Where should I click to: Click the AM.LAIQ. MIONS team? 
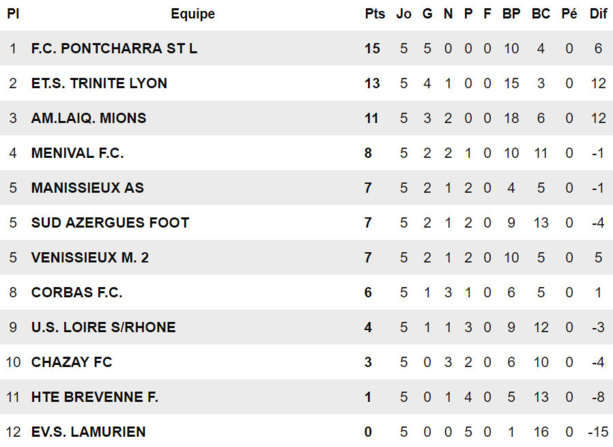[x=88, y=118]
